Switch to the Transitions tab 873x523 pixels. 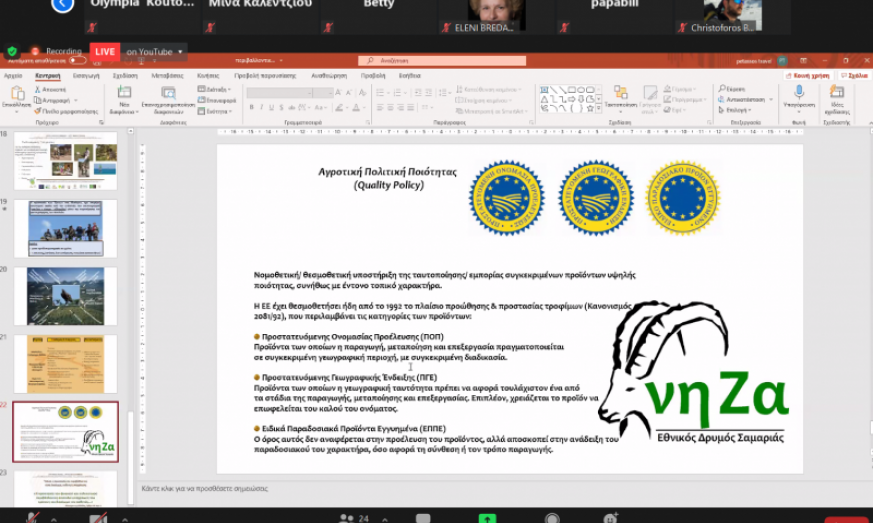167,75
